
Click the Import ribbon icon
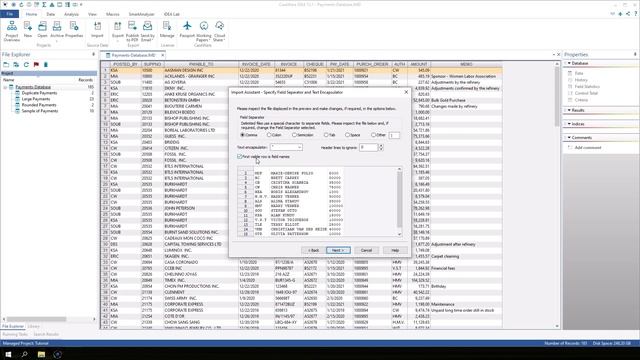(97, 29)
